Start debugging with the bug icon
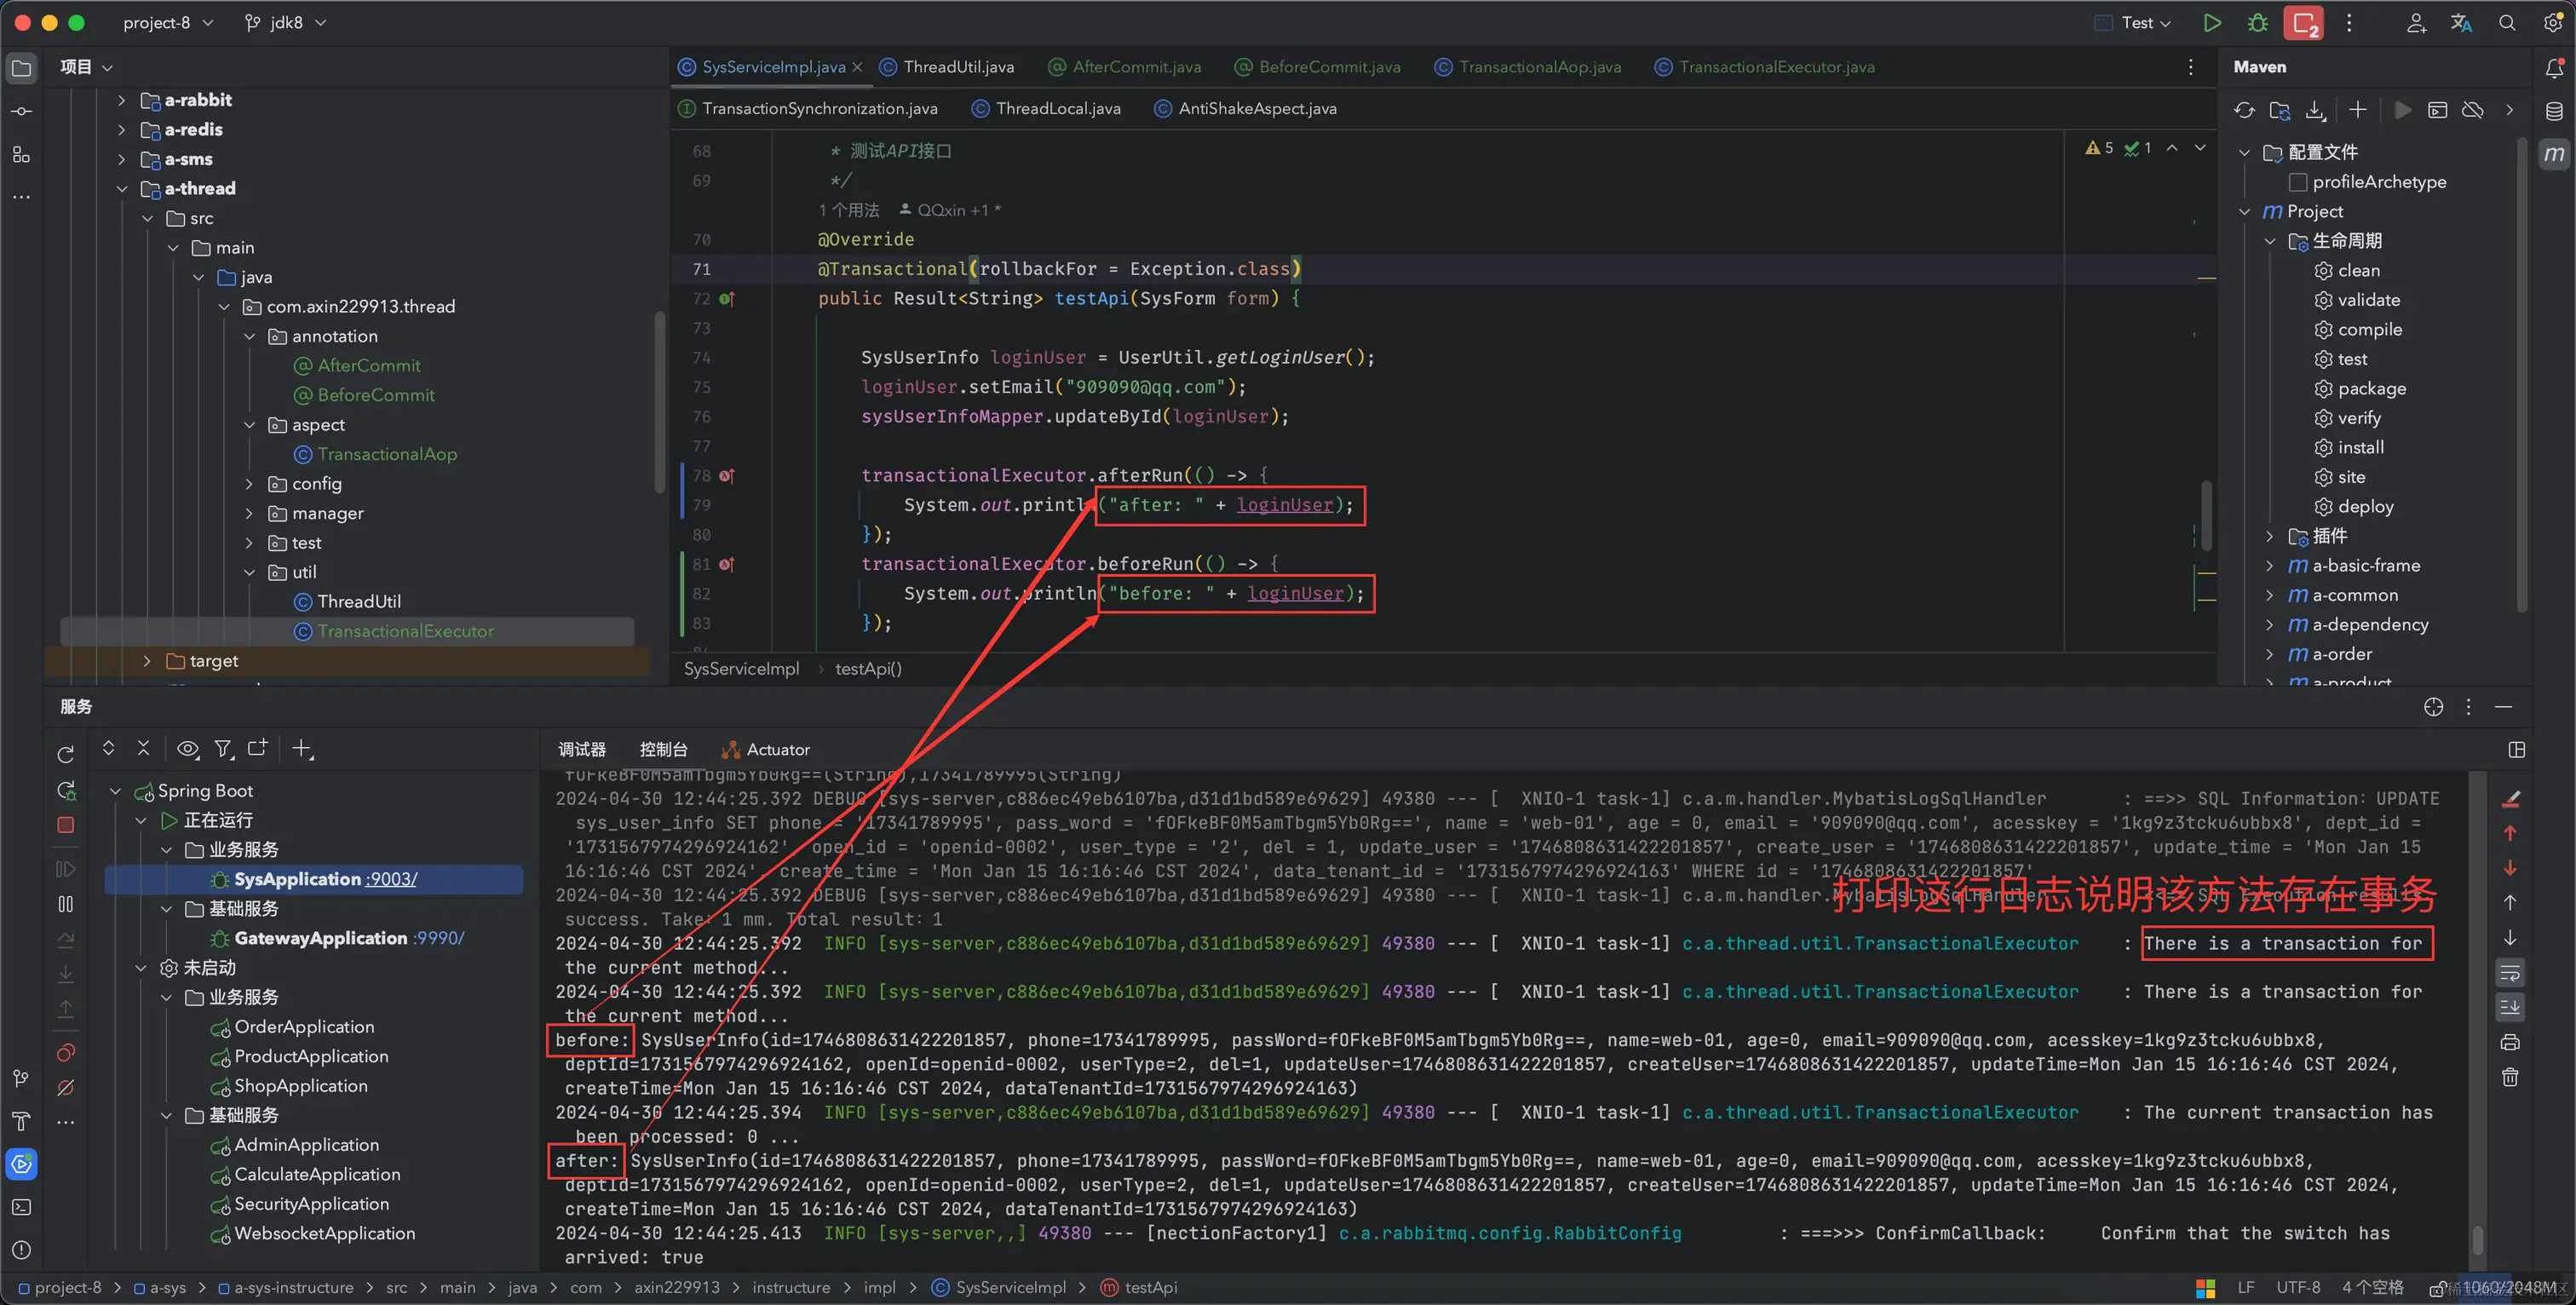The height and width of the screenshot is (1305, 2576). pos(2258,22)
